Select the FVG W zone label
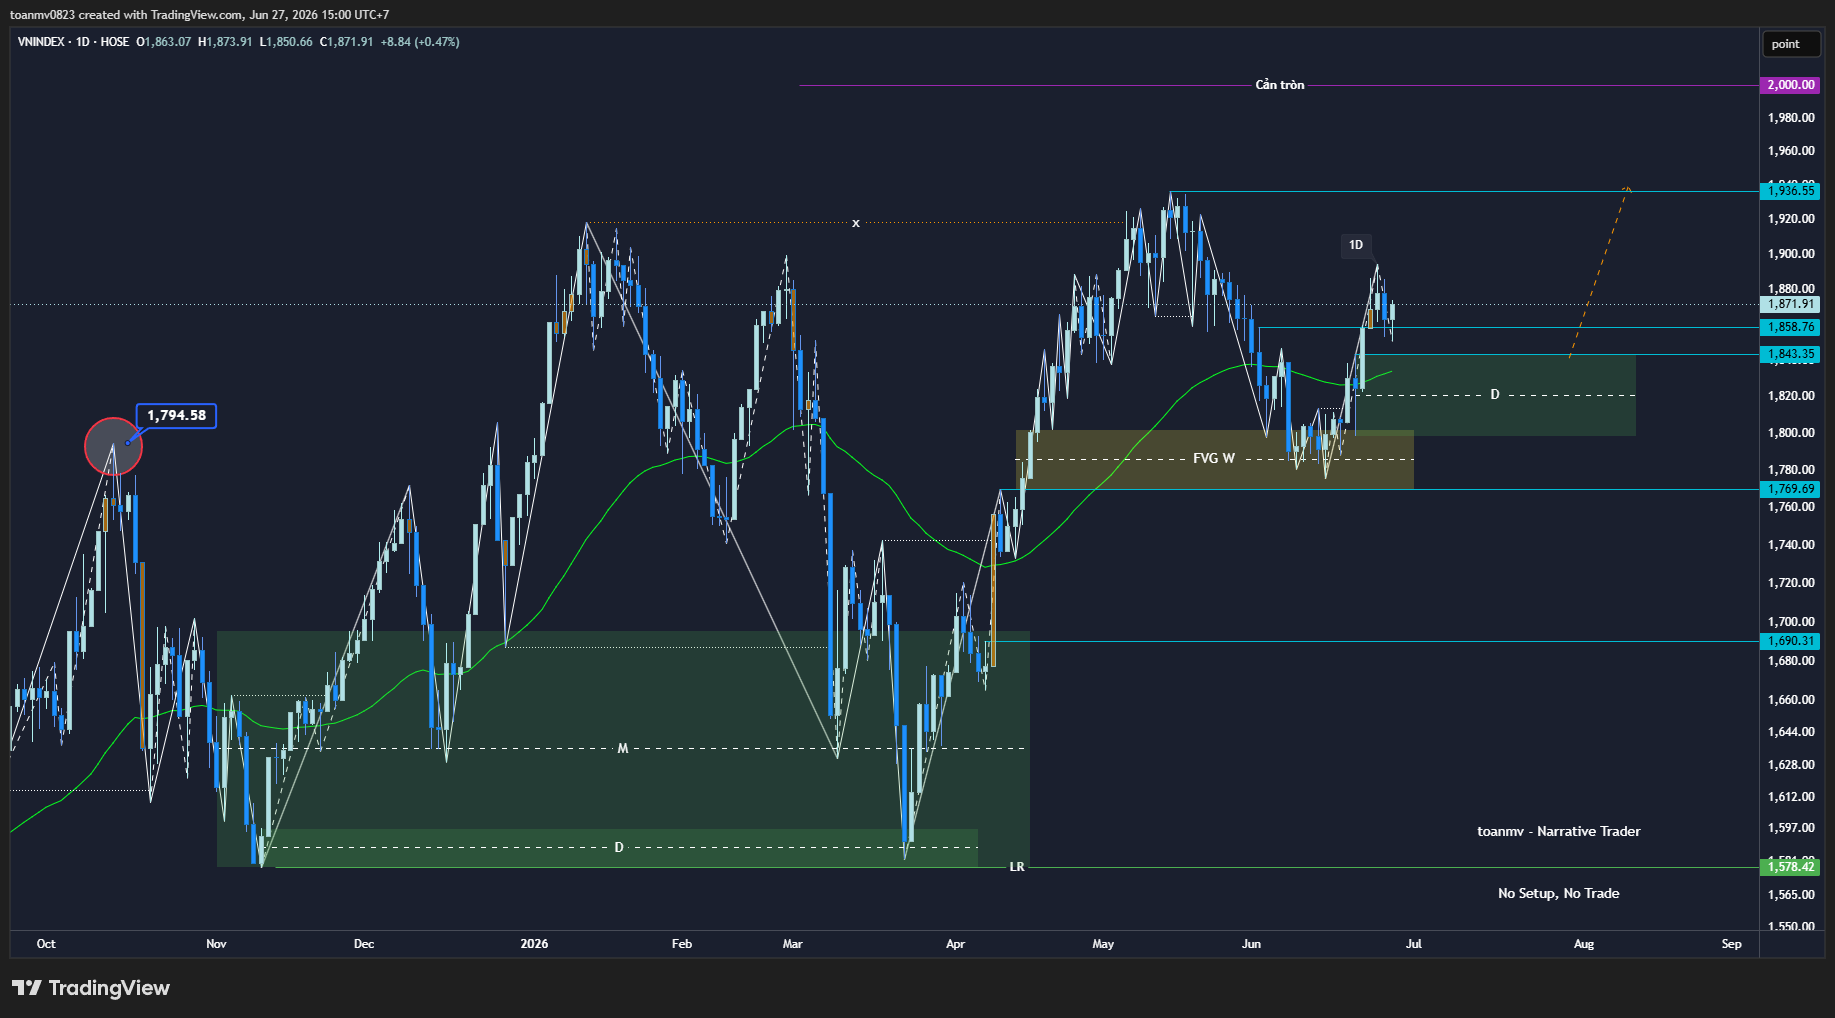 pos(1214,458)
